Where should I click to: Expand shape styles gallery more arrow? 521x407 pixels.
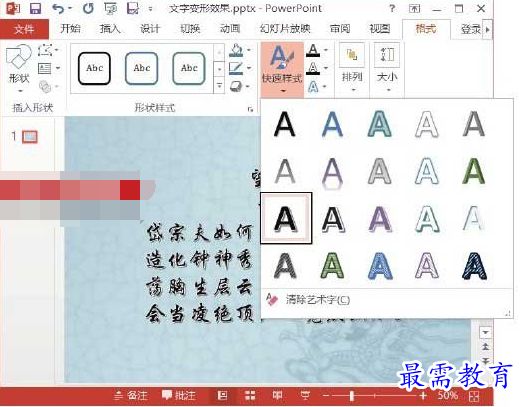(x=219, y=86)
